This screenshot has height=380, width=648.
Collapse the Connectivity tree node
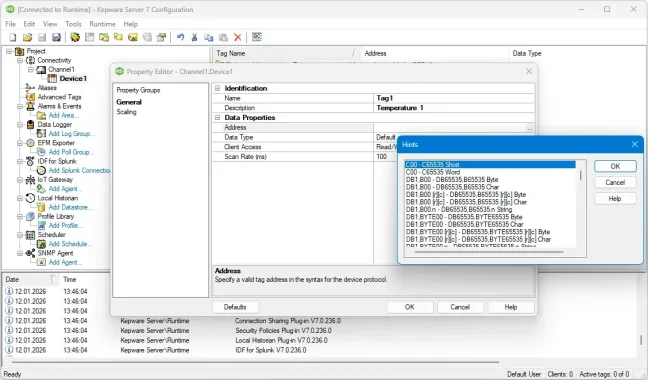point(20,60)
